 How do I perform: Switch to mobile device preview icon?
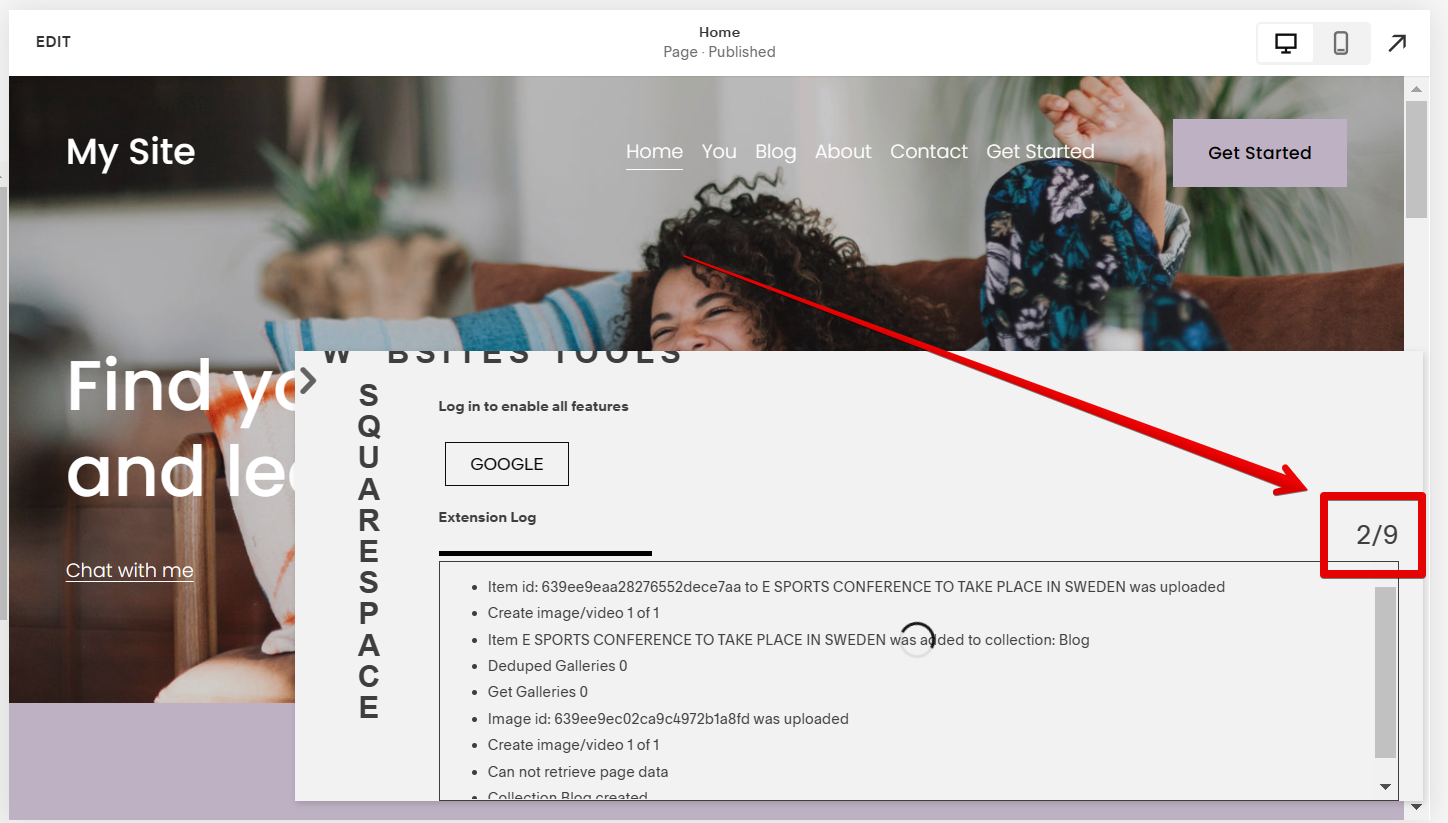(x=1341, y=44)
